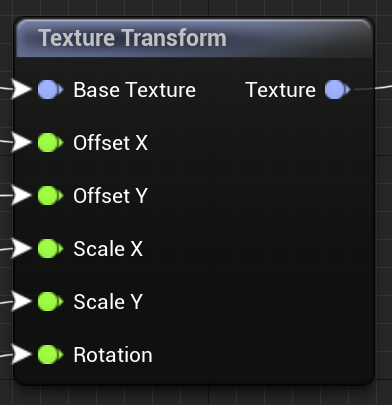Select the white arrow entering Rotation
This screenshot has width=392, height=405.
click(22, 354)
